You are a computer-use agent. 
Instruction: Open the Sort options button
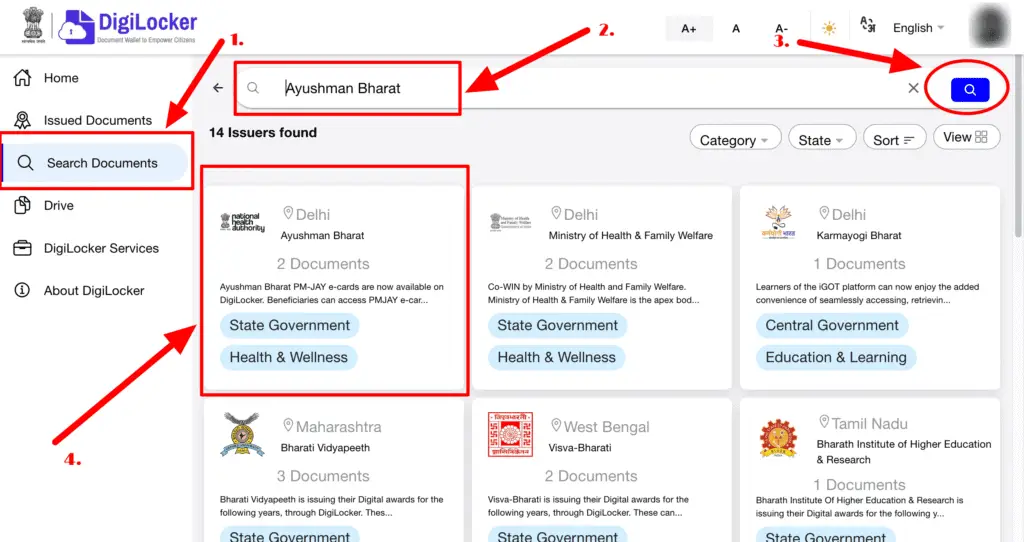(x=893, y=140)
